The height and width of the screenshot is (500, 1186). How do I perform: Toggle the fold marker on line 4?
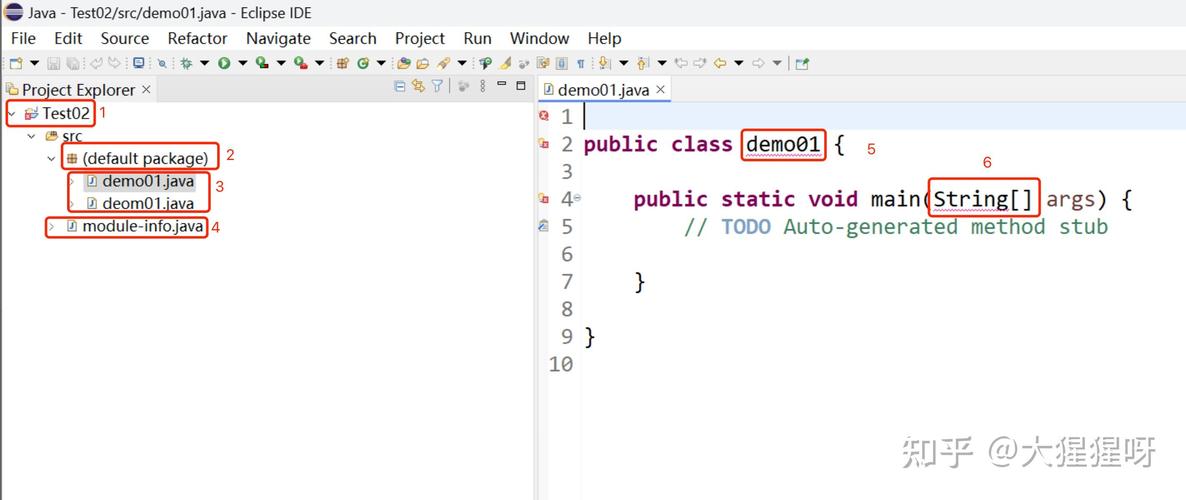[x=577, y=198]
